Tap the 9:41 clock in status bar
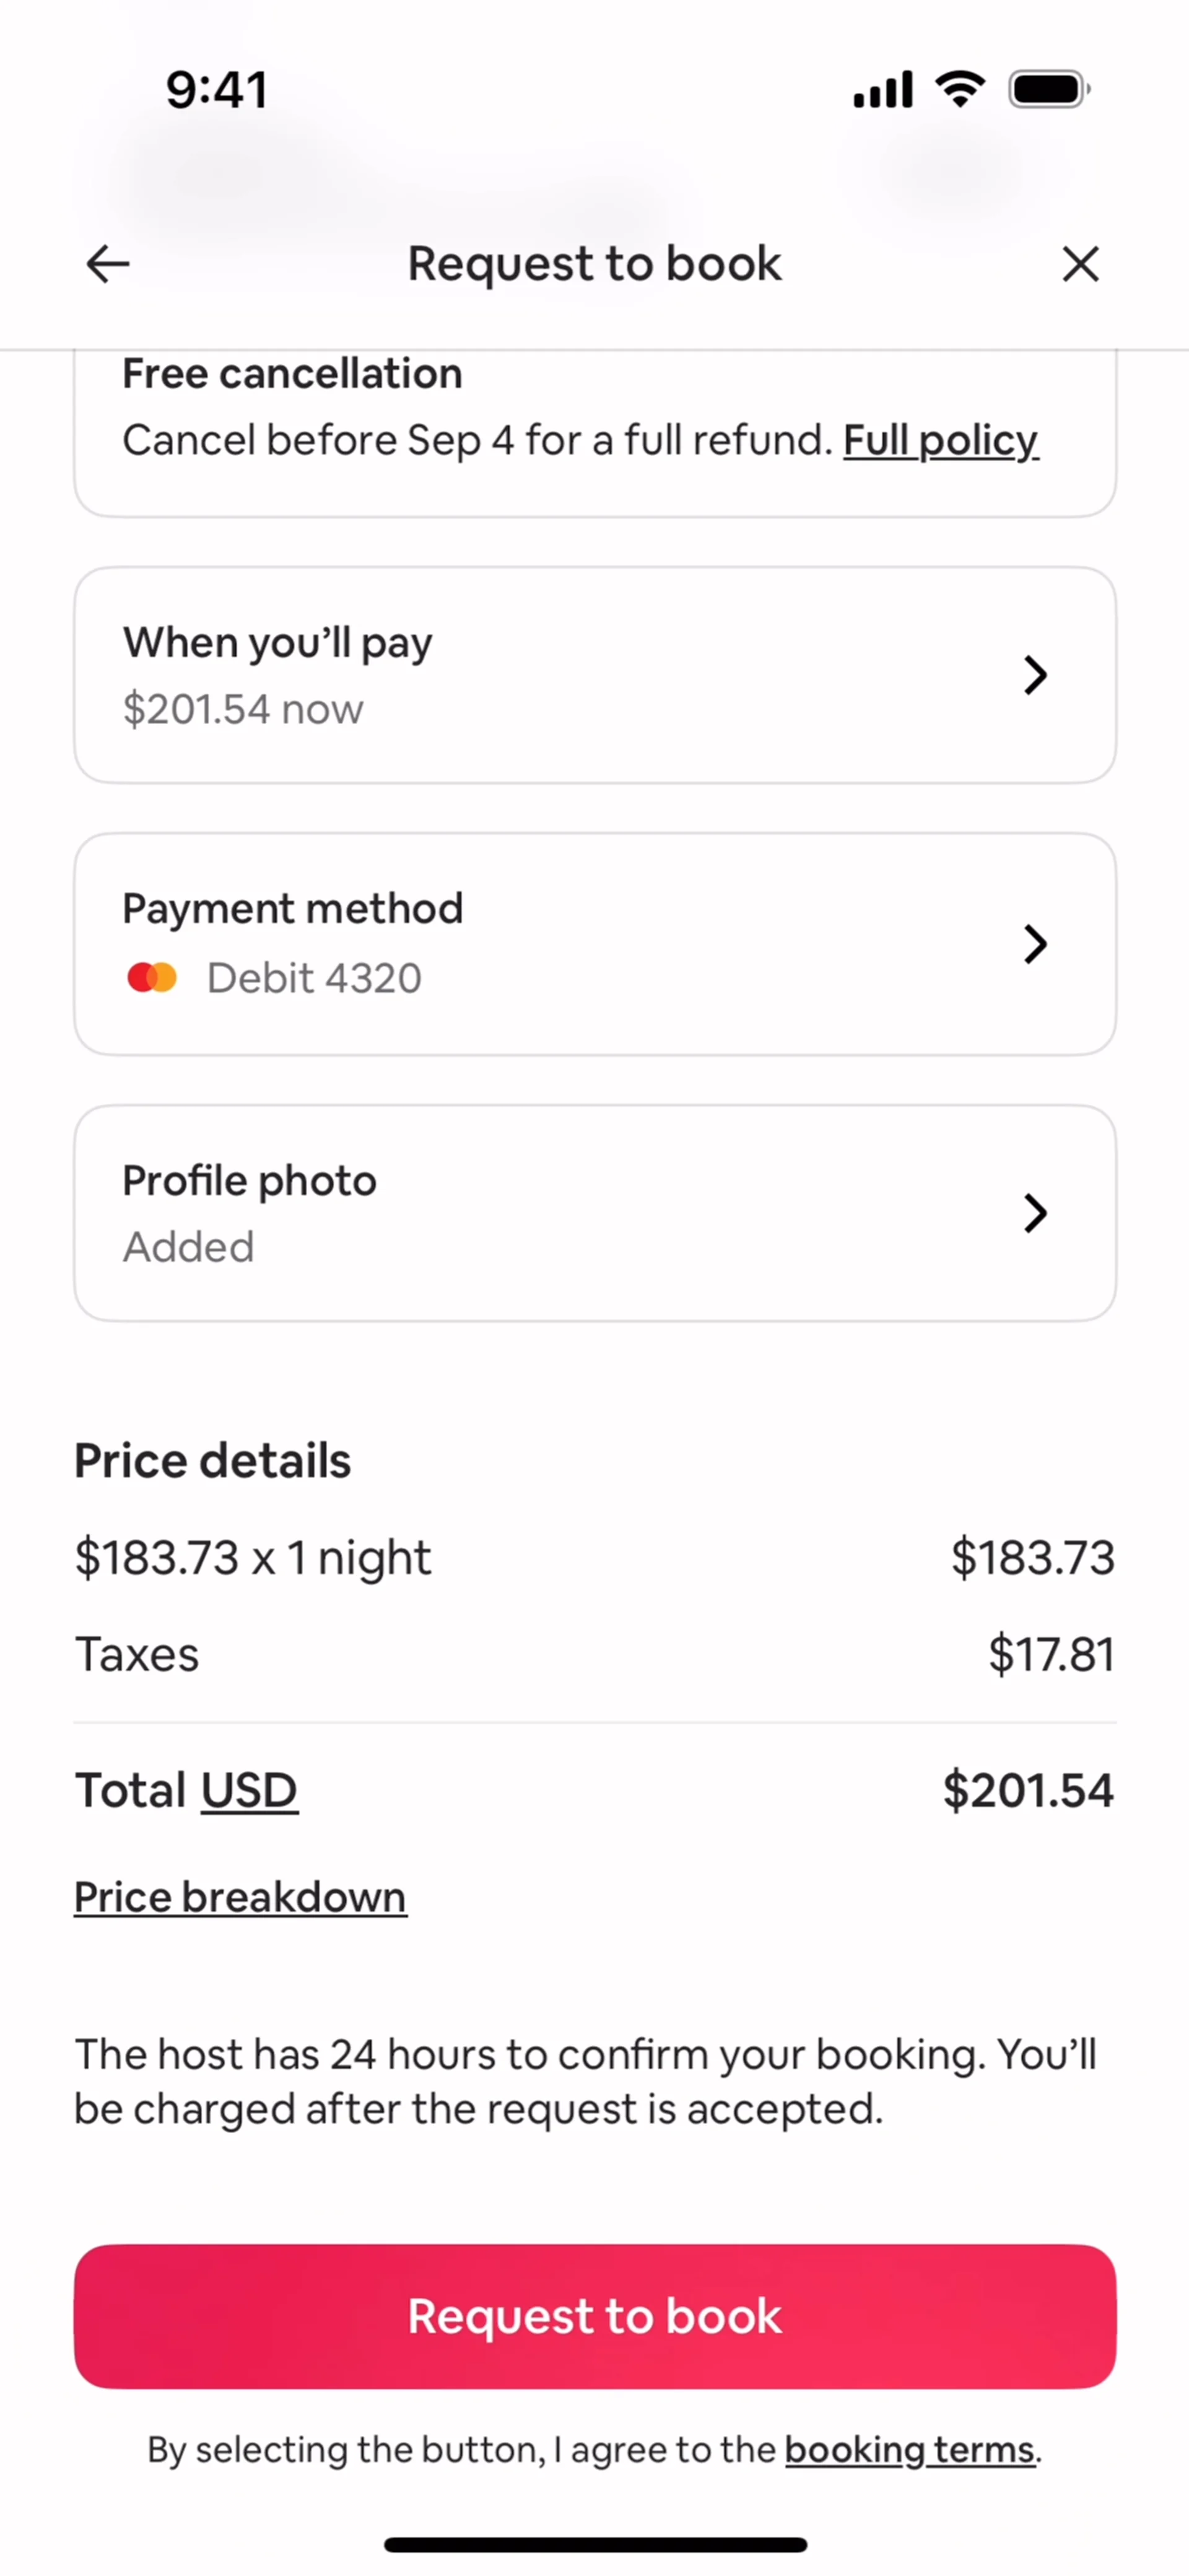The height and width of the screenshot is (2576, 1189). pos(217,90)
